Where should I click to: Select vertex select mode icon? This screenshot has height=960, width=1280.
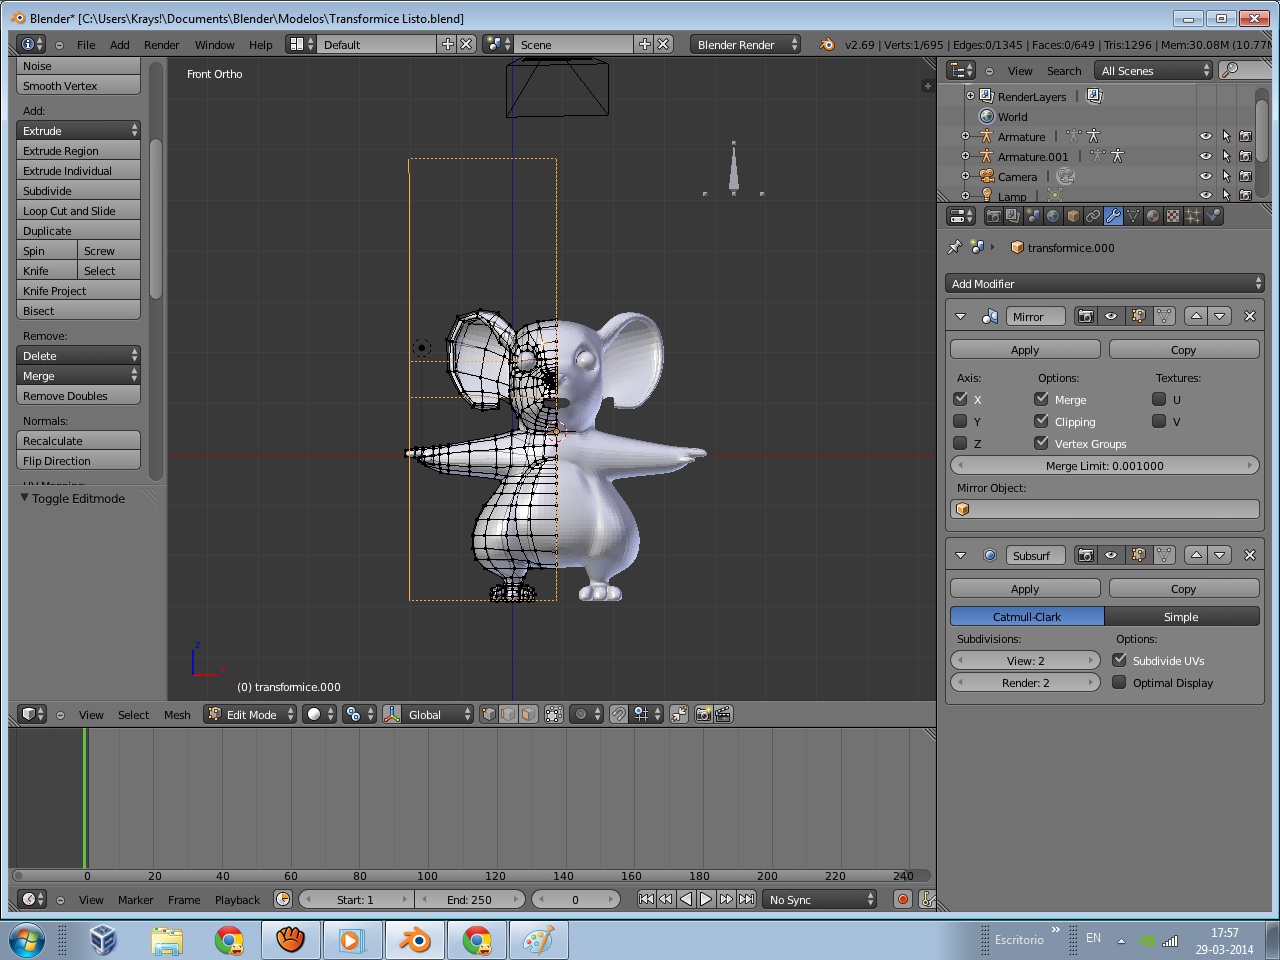coord(488,714)
